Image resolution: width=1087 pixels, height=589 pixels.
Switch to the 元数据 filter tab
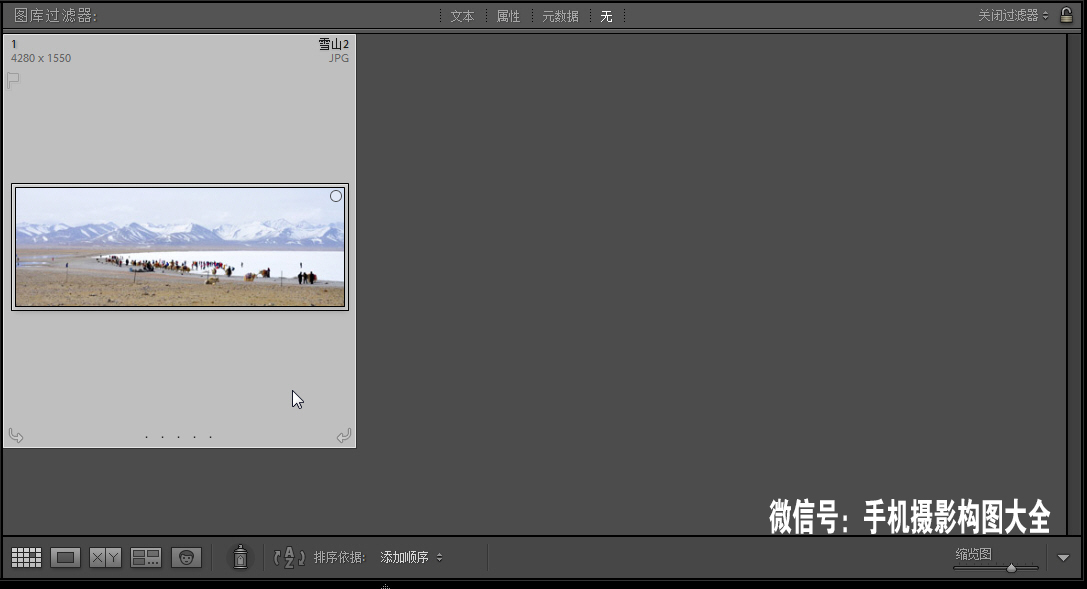(x=560, y=16)
